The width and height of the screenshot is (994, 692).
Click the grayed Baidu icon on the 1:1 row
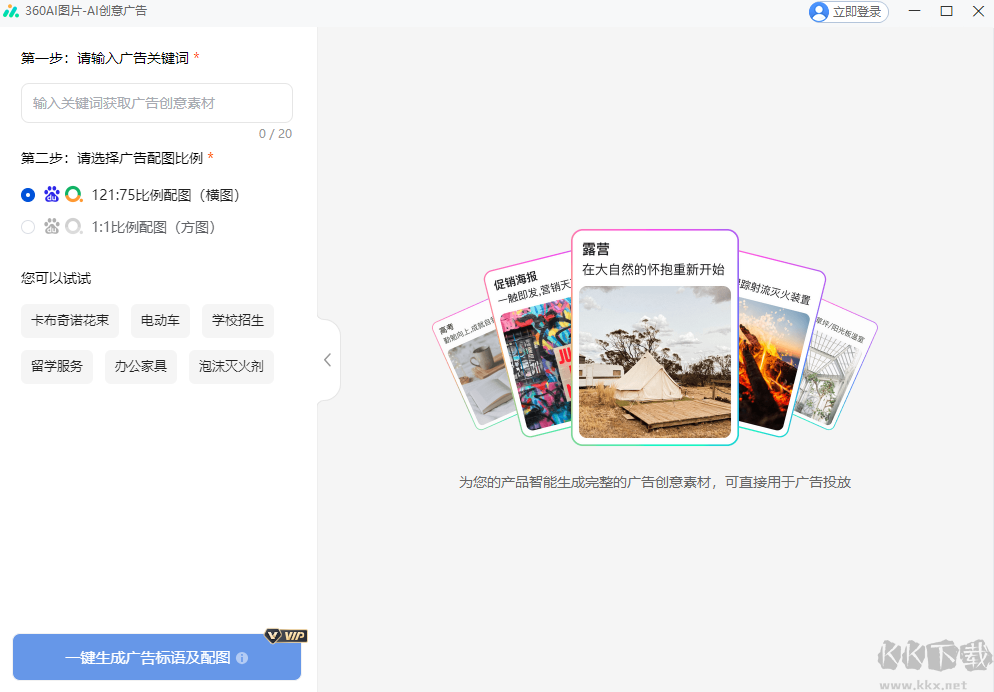(x=52, y=226)
